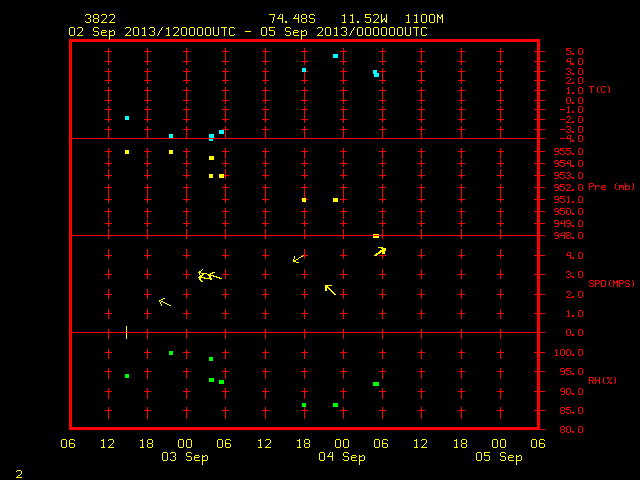
Task: Click the bold northeast-pointing wind arrow
Action: point(380,252)
